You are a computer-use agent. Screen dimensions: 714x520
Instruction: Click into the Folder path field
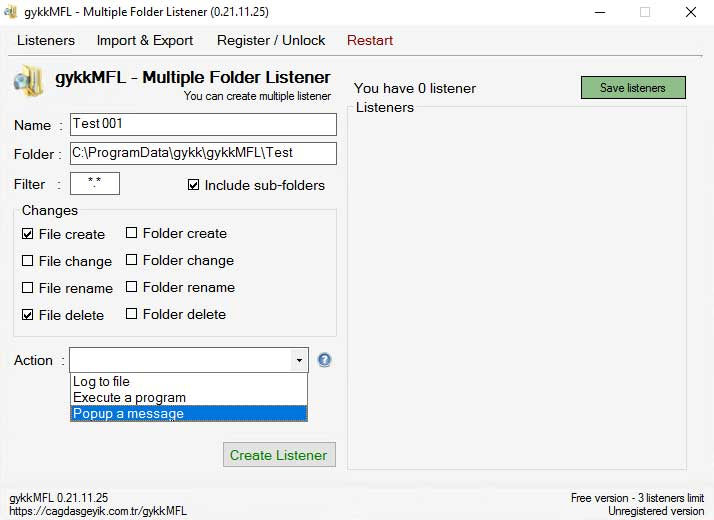pos(203,153)
